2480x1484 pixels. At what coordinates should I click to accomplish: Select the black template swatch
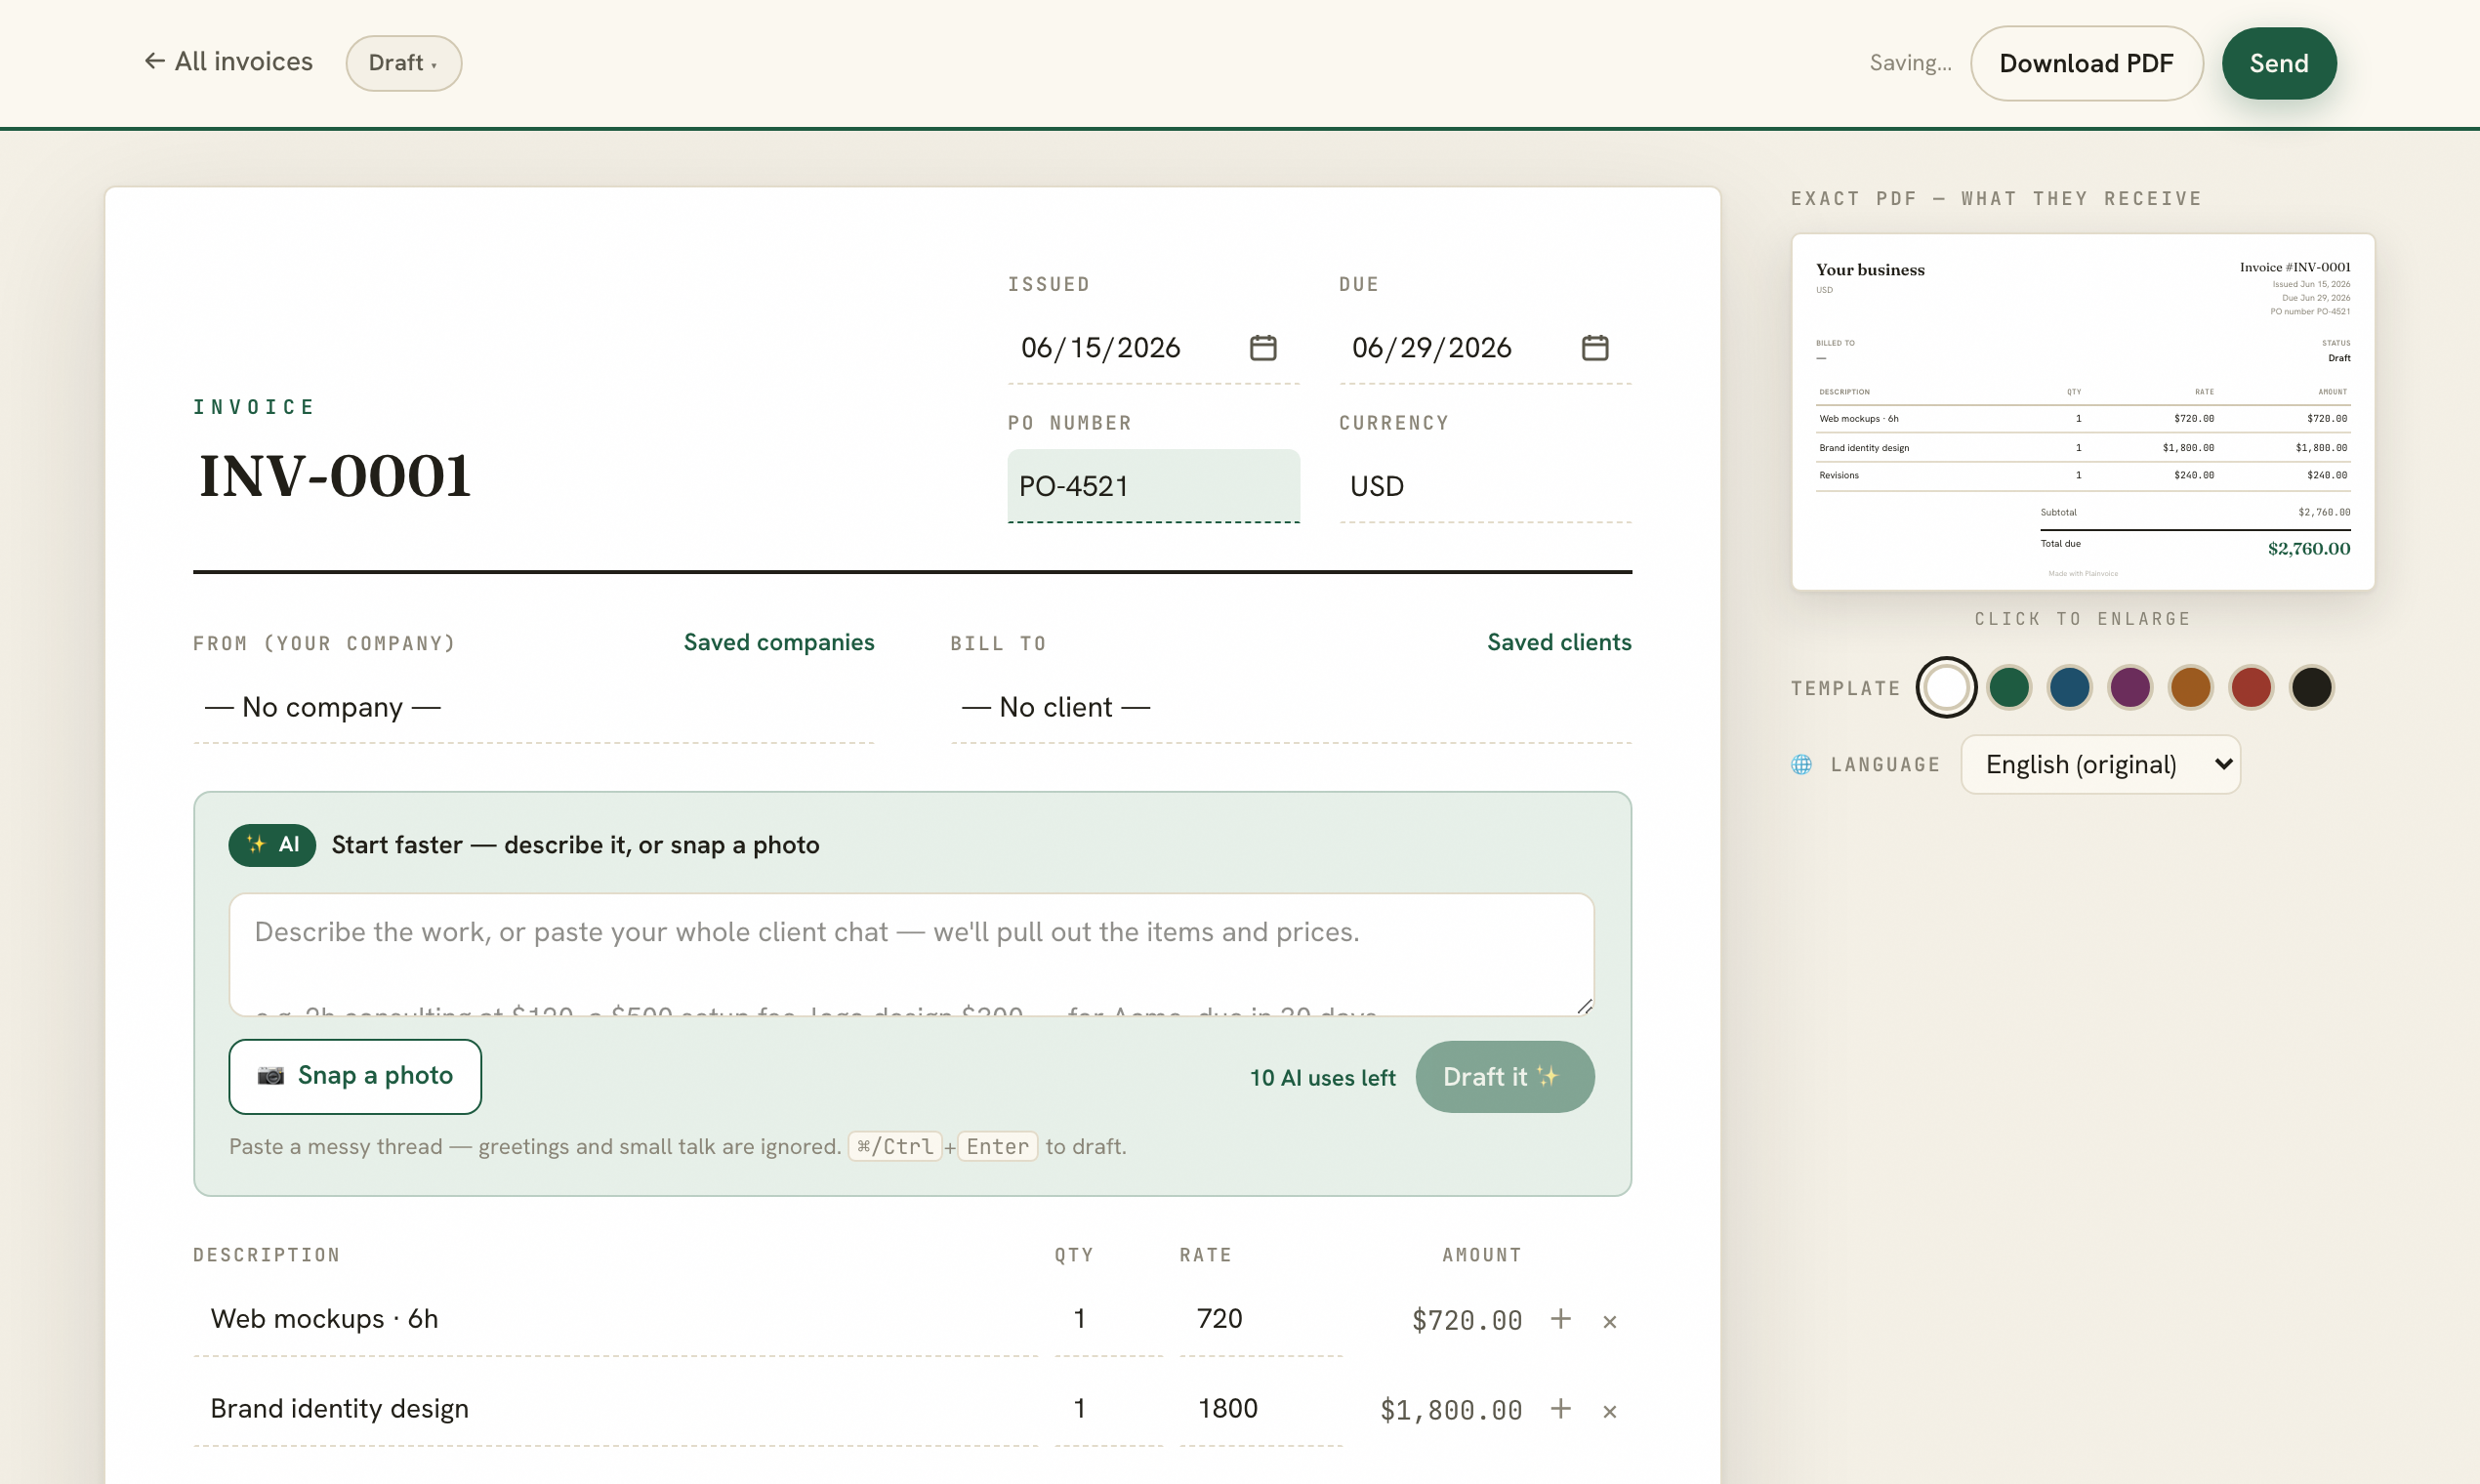[2311, 687]
